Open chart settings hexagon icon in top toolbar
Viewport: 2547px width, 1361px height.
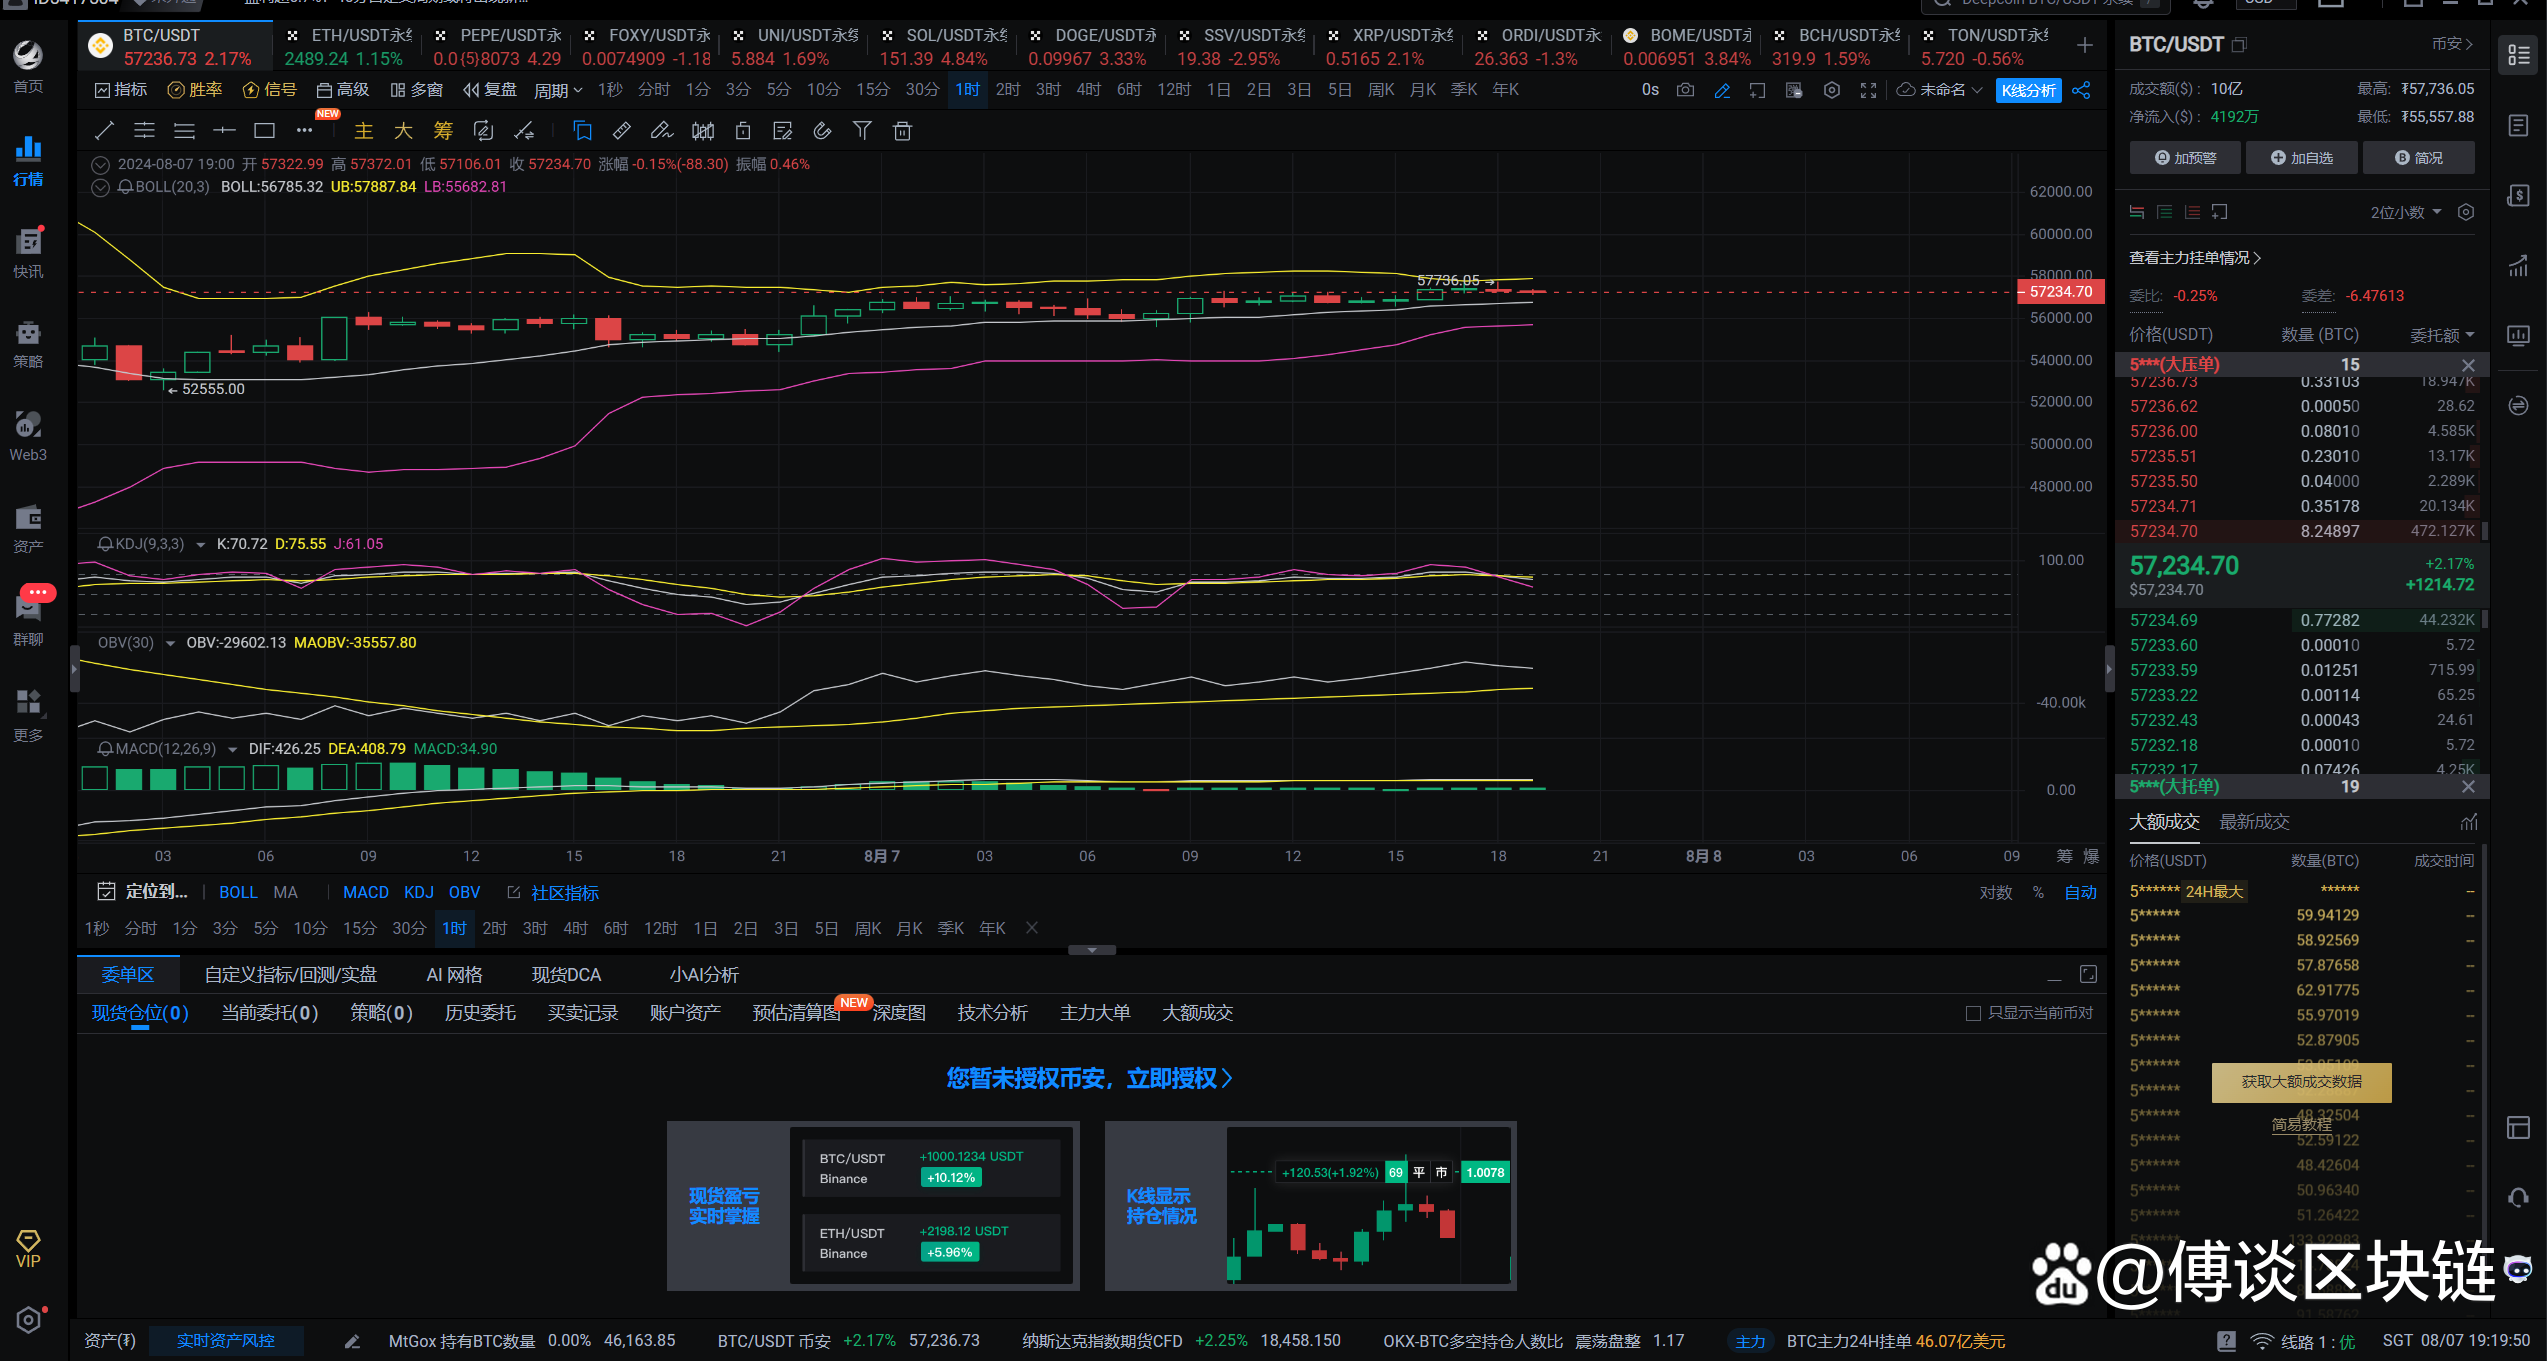point(1831,90)
